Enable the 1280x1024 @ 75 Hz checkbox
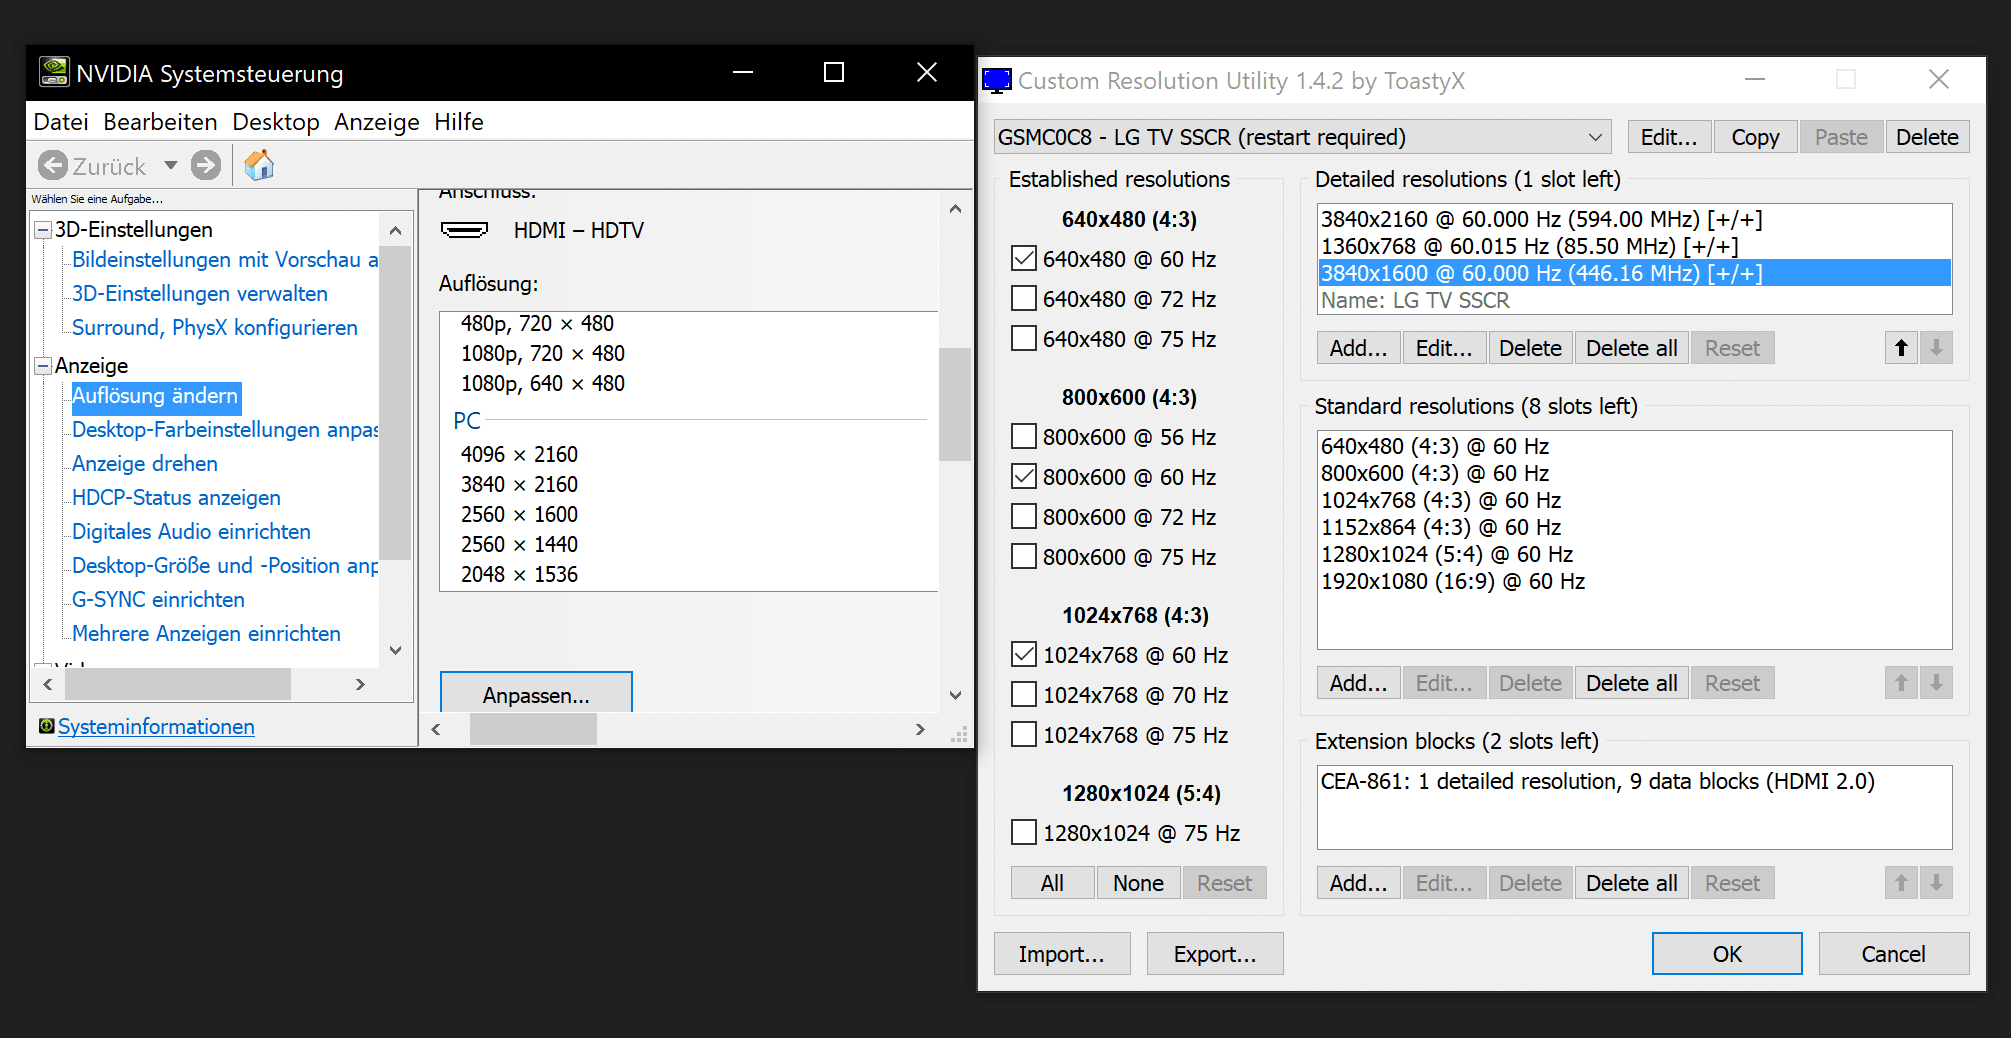This screenshot has height=1038, width=2011. [1024, 833]
